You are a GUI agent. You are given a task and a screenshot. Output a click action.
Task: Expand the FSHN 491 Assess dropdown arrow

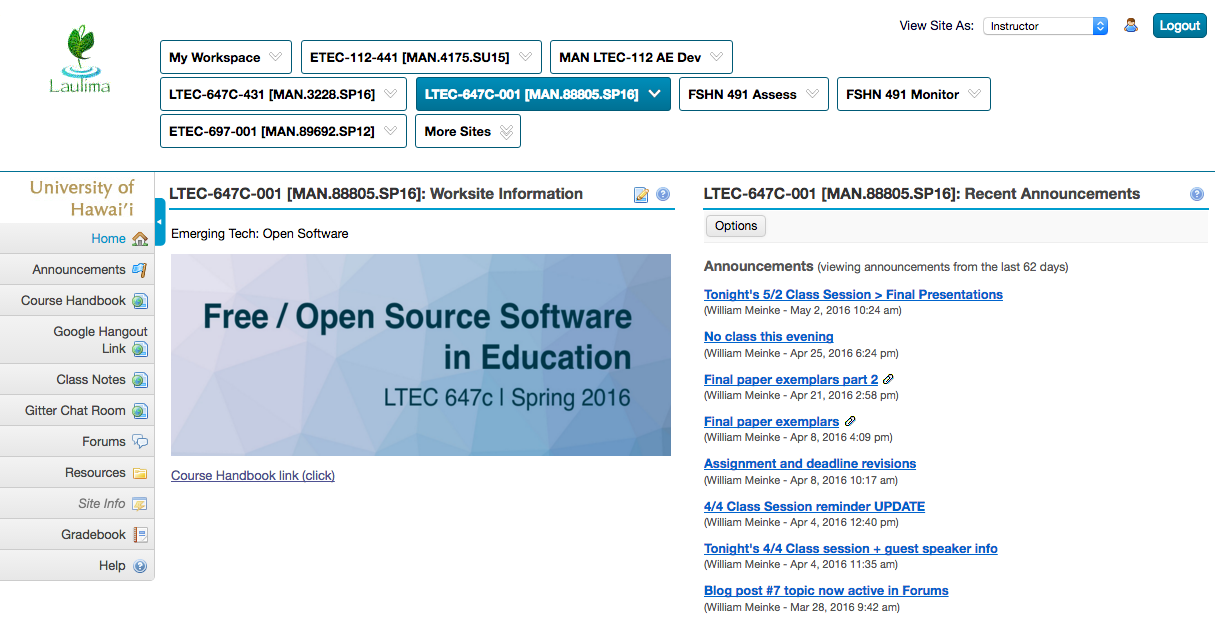(x=812, y=94)
